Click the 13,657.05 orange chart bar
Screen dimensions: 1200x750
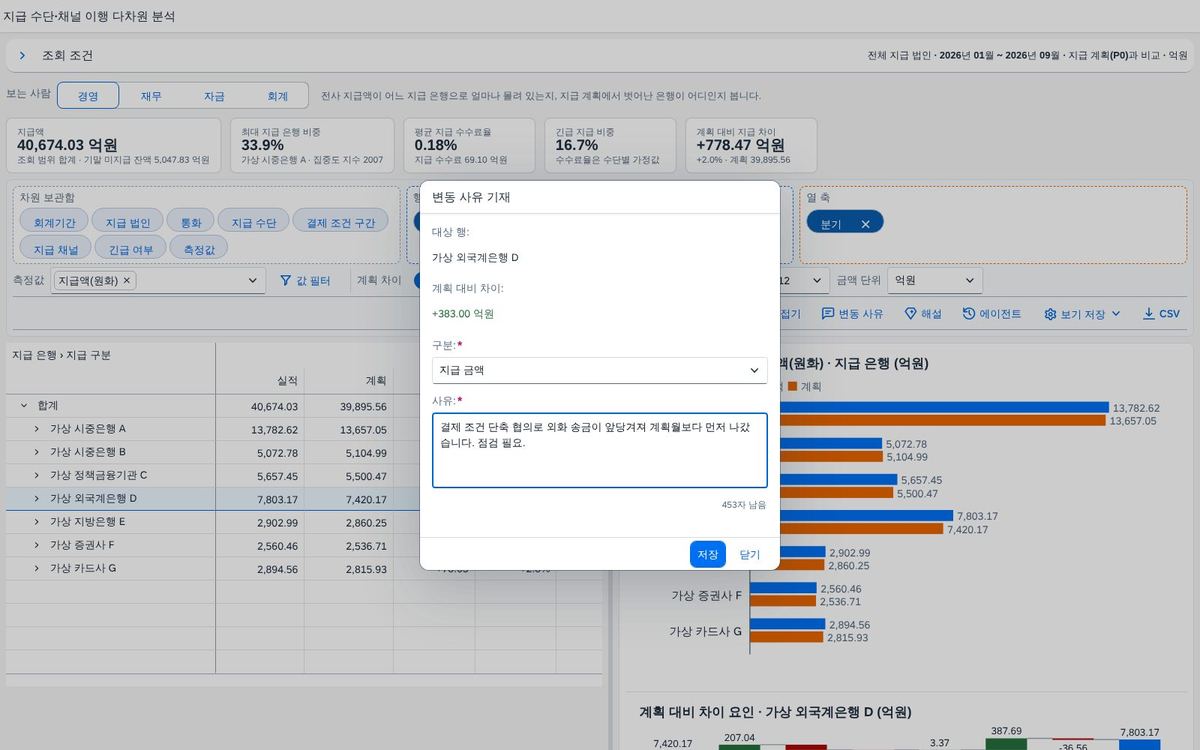coord(943,421)
